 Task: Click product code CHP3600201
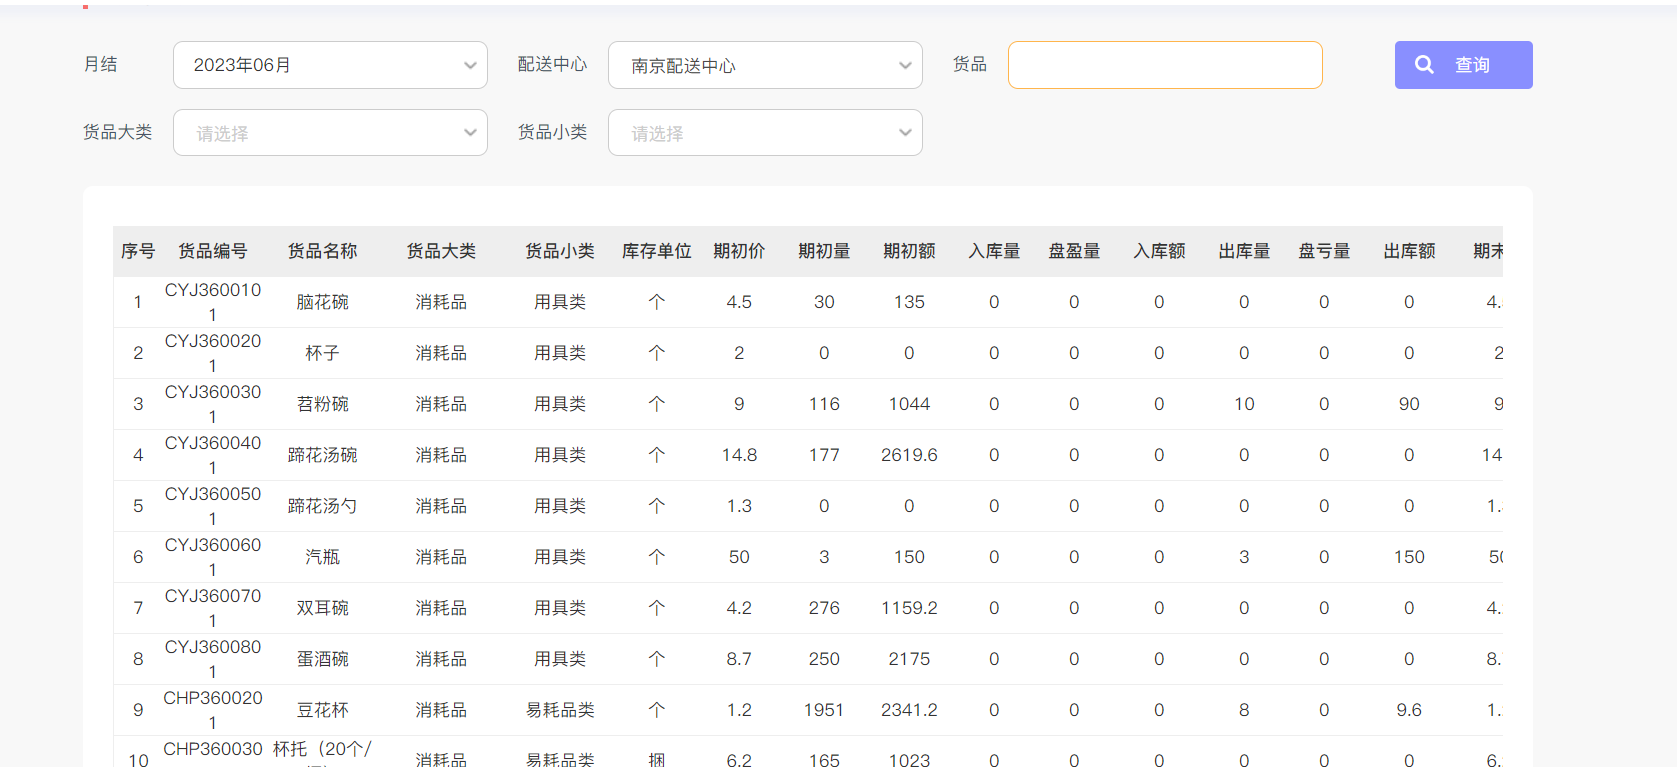pyautogui.click(x=213, y=710)
